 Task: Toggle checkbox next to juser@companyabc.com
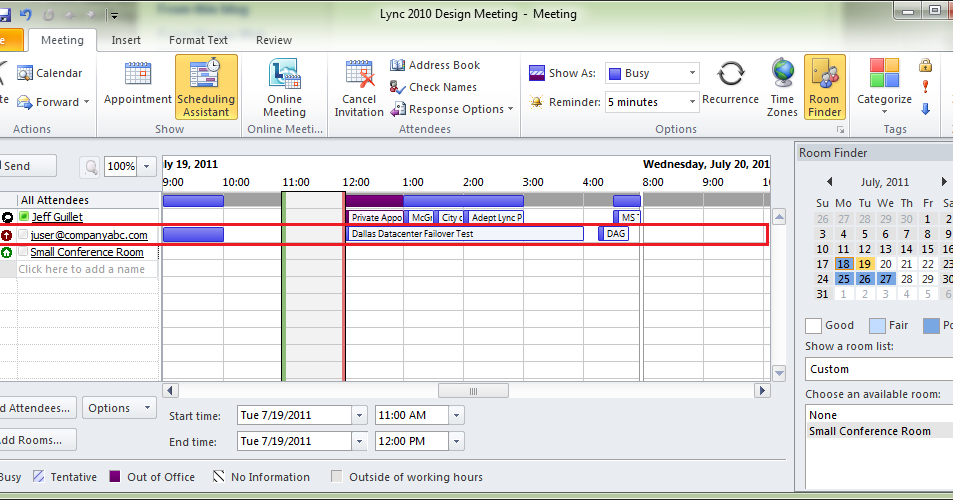(23, 235)
